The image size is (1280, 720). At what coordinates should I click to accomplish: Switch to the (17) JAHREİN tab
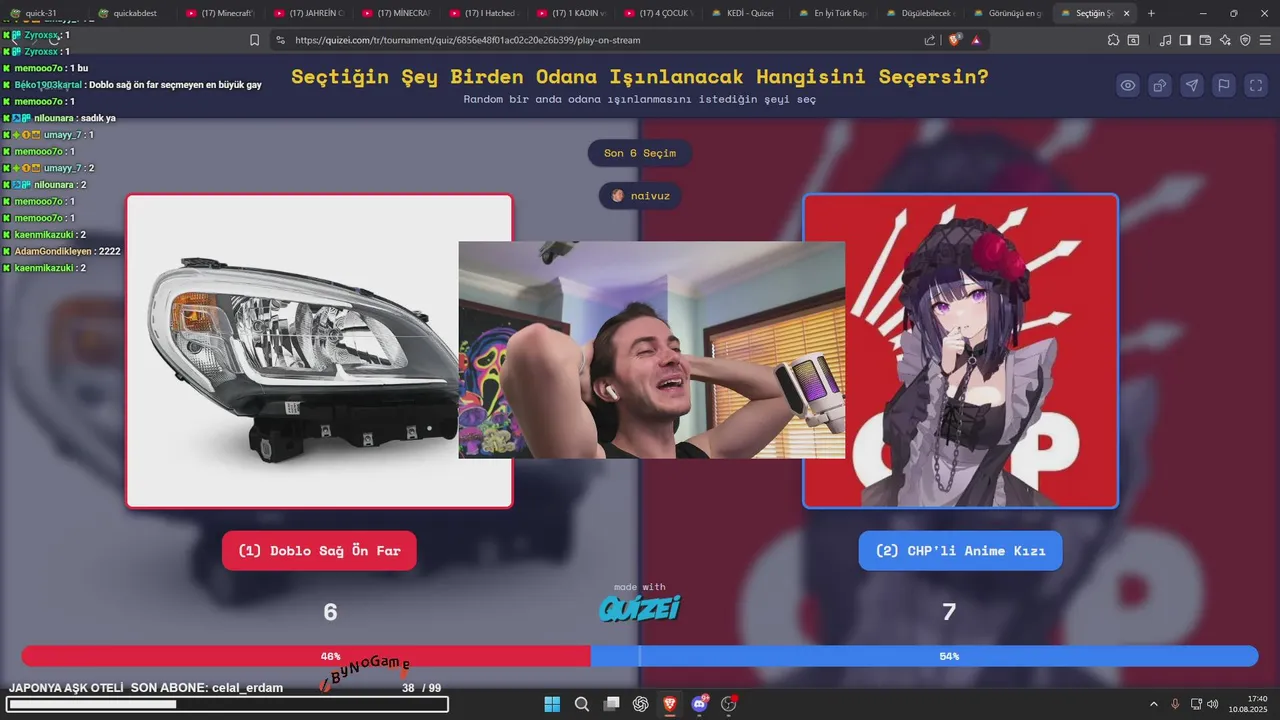(x=310, y=13)
